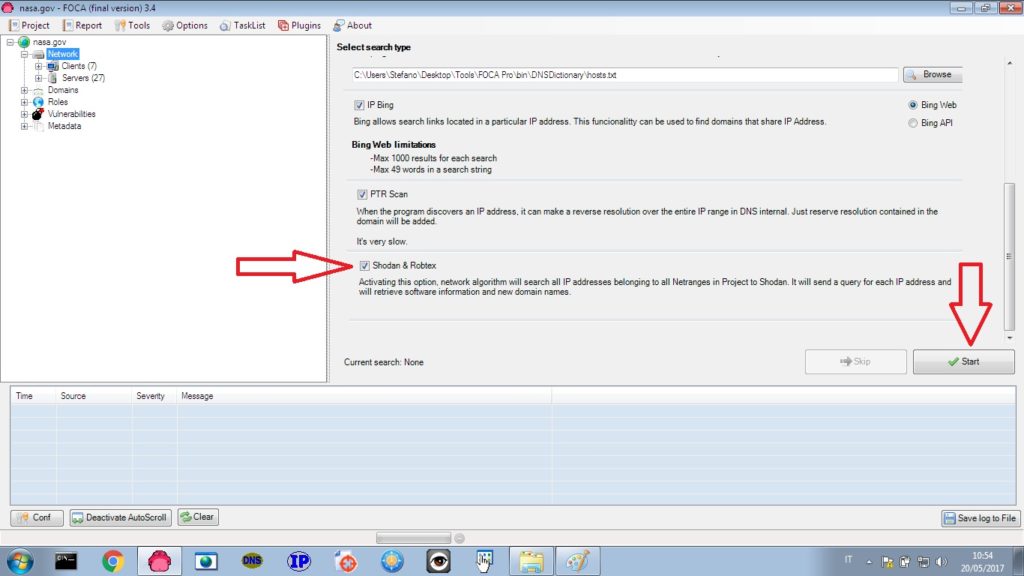
Task: Click the Start search button
Action: tap(963, 361)
